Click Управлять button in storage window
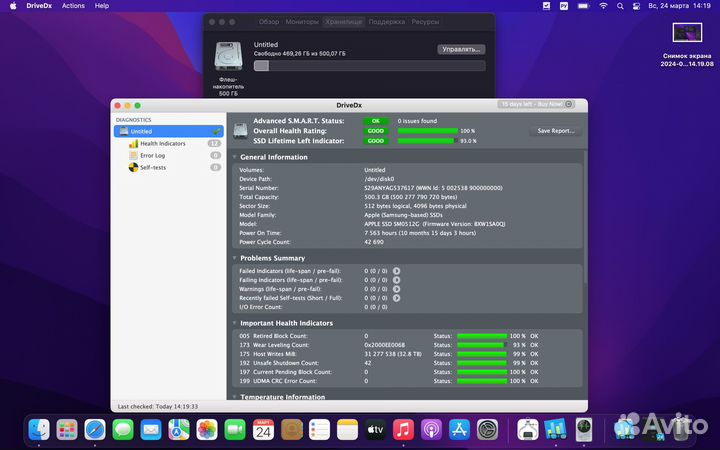 click(x=461, y=49)
